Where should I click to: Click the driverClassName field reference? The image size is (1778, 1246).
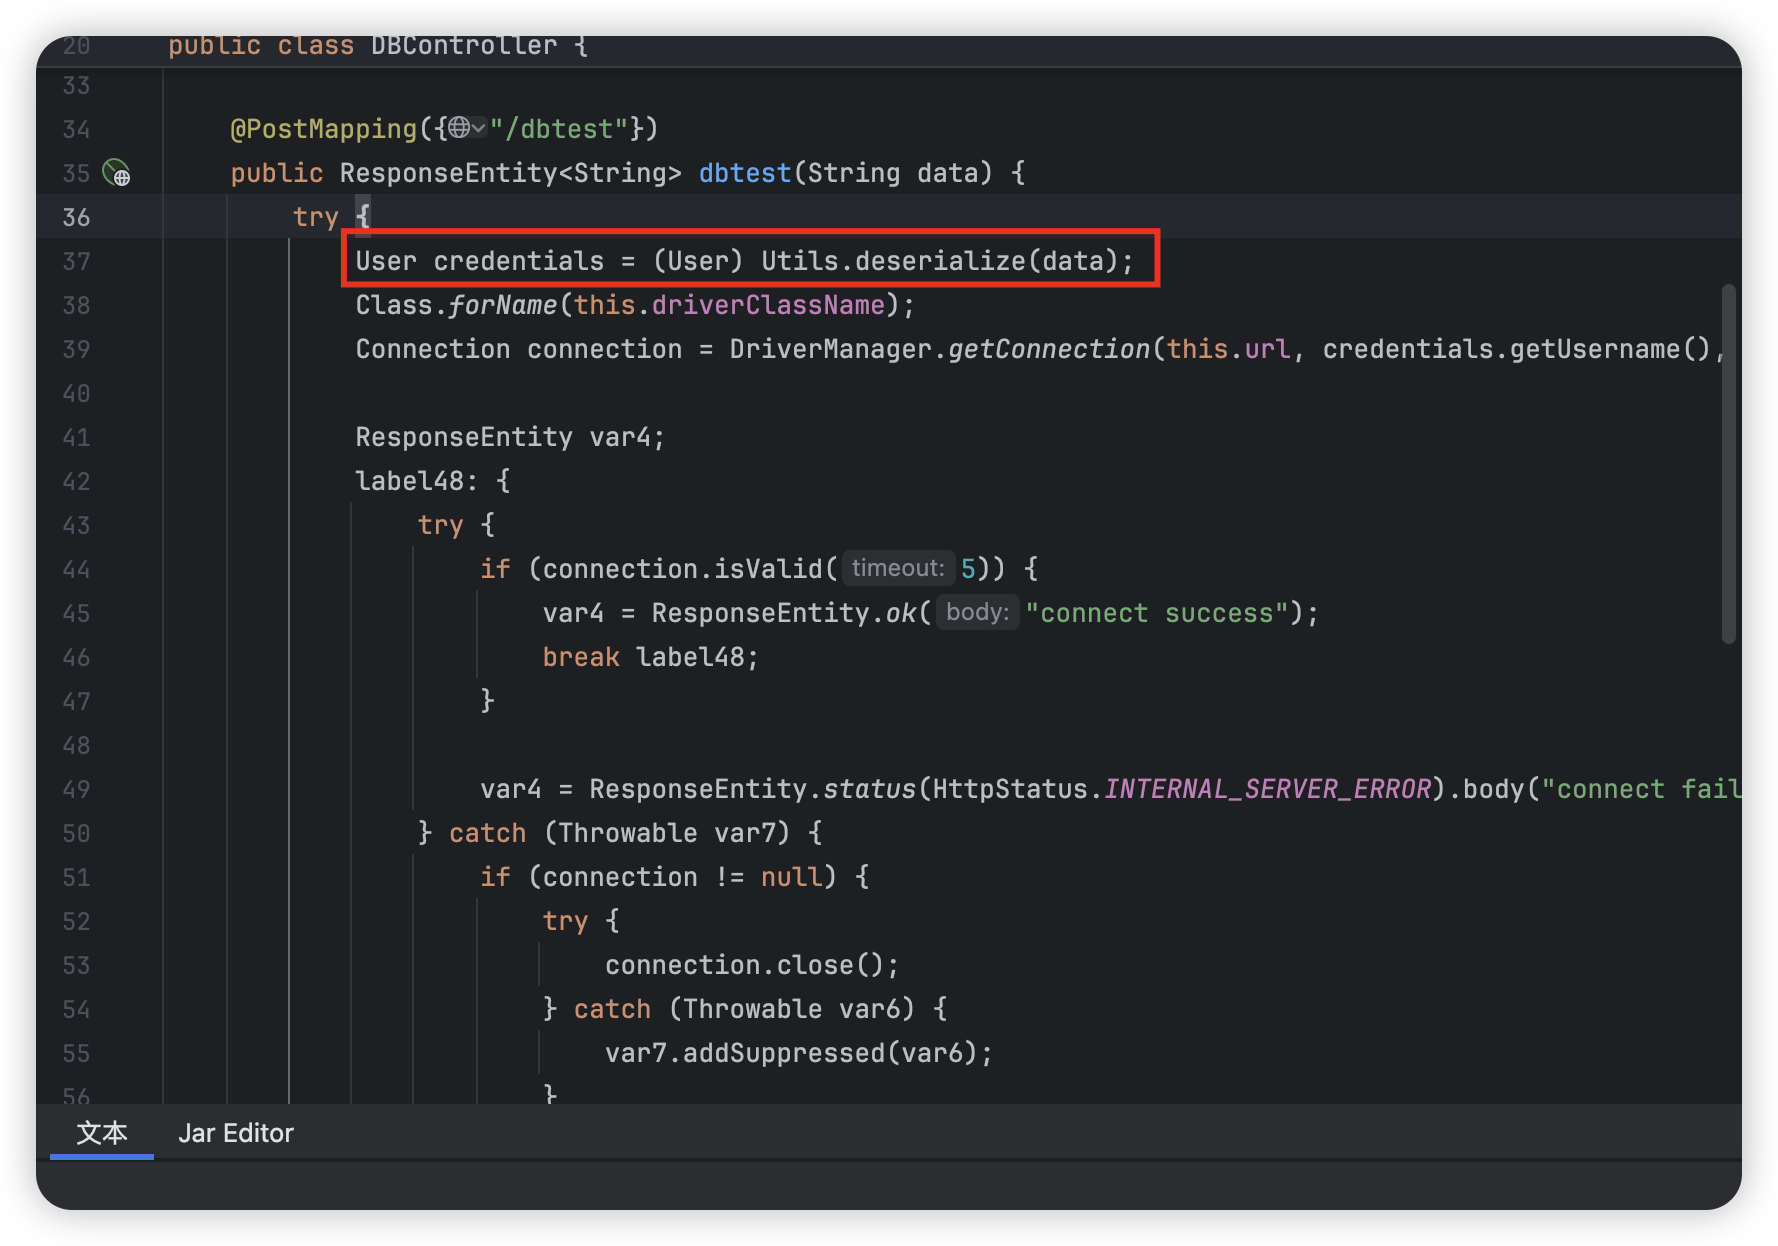pos(768,305)
